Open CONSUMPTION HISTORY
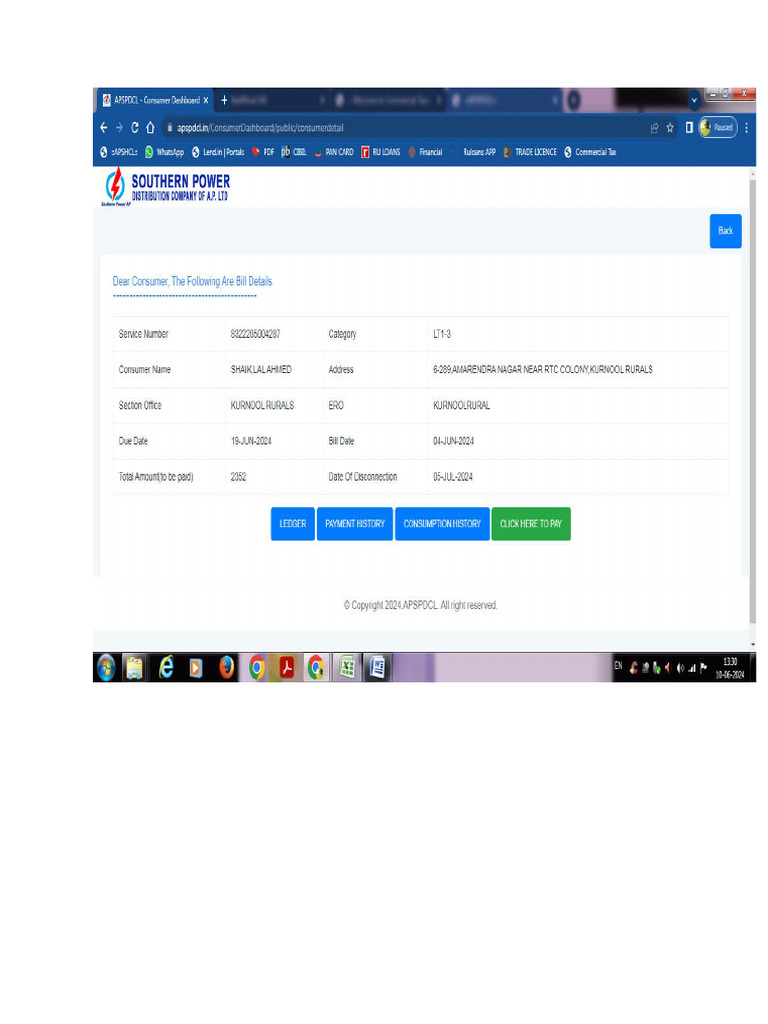The height and width of the screenshot is (1024, 768). [x=442, y=524]
